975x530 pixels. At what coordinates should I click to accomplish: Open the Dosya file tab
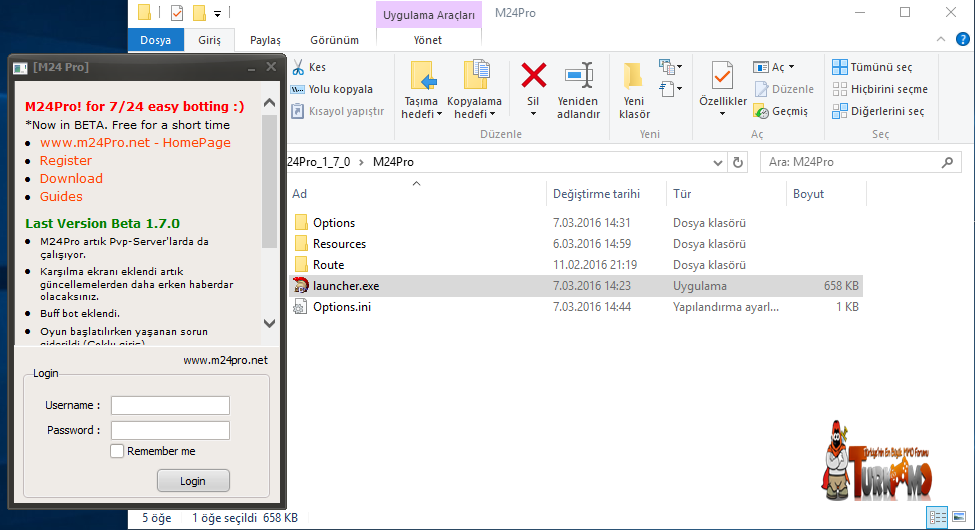point(155,40)
